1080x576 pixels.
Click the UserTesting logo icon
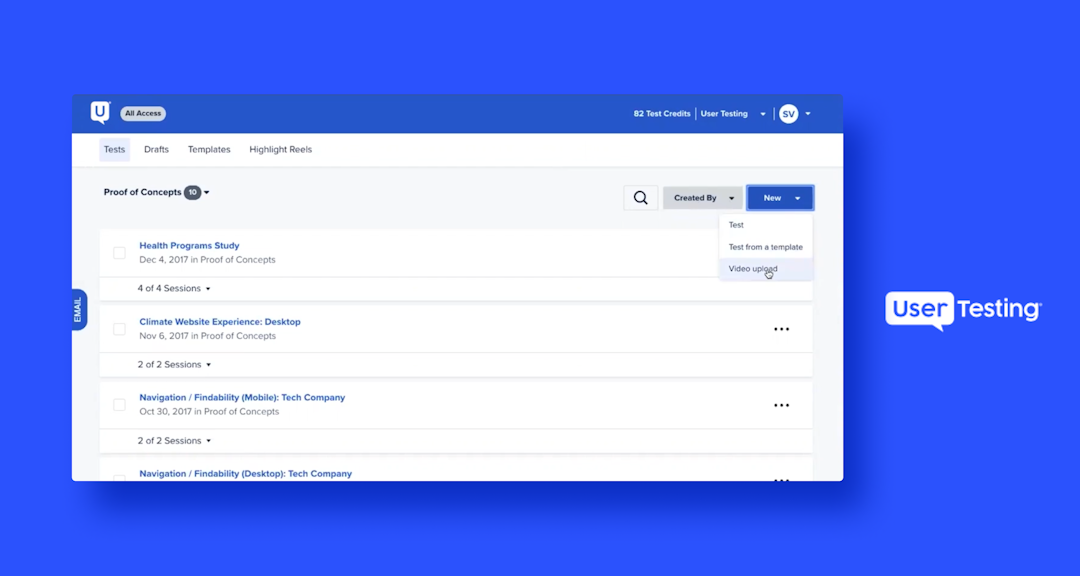99,112
